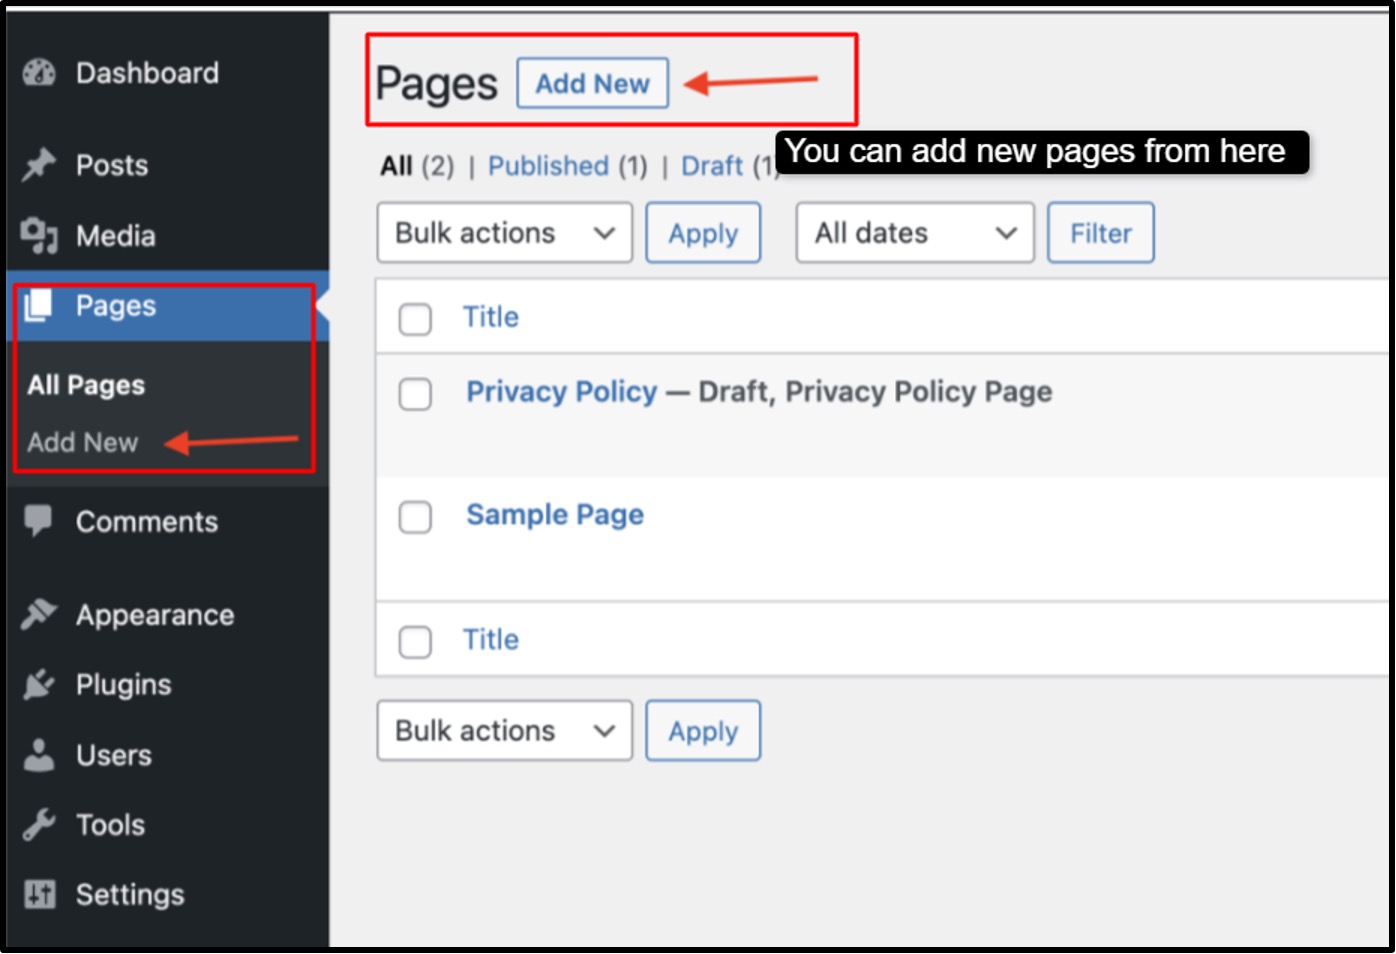Screen dimensions: 1396x954
Task: Open the All dates filter dropdown
Action: pyautogui.click(x=912, y=233)
